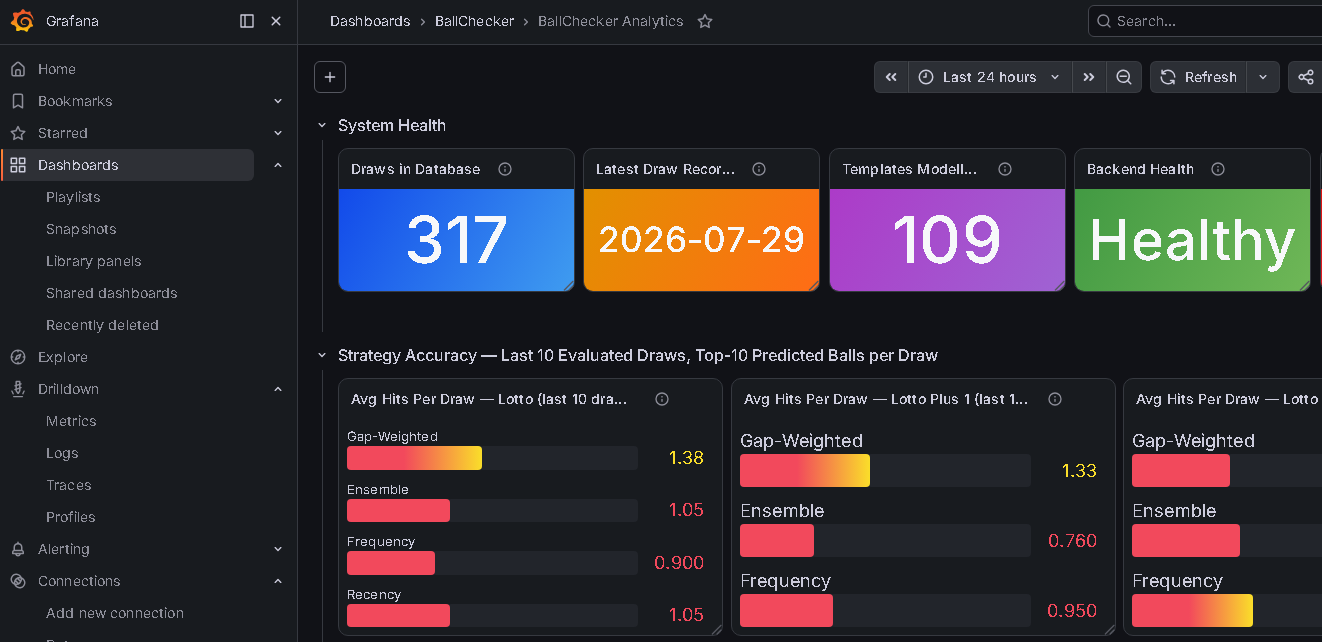Viewport: 1322px width, 642px height.
Task: Expand the Bookmarks section chevron
Action: (x=278, y=101)
